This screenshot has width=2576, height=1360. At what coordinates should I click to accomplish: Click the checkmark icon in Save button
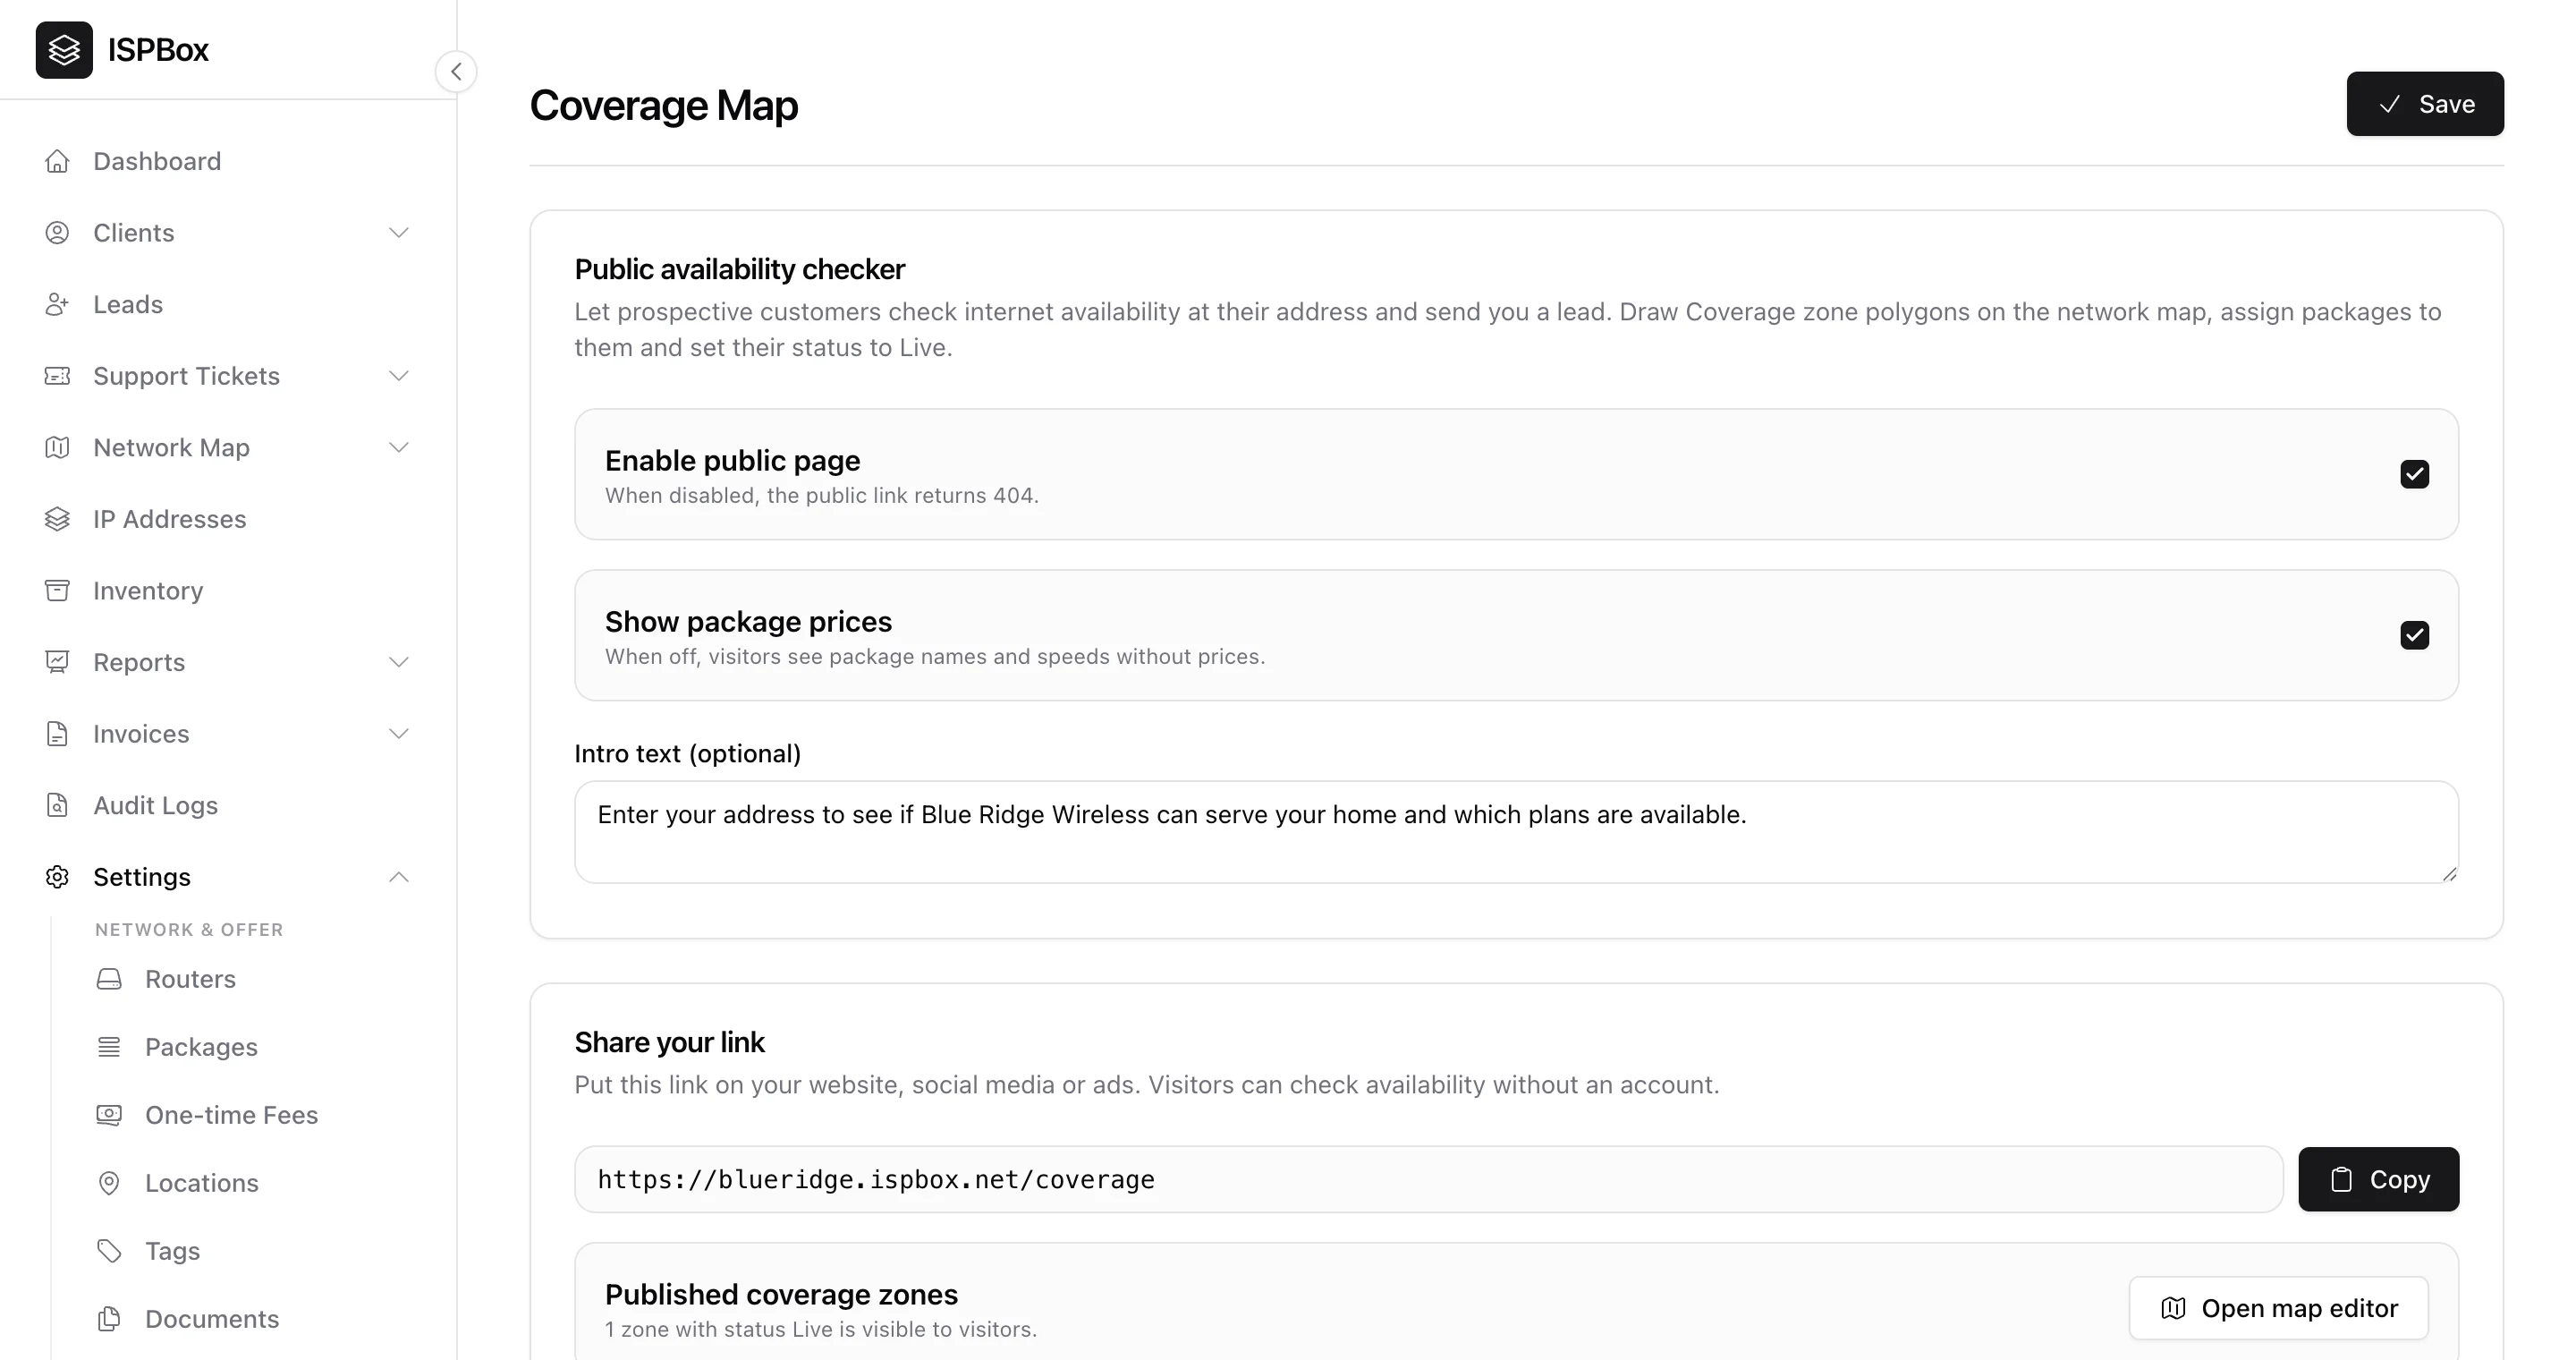(2390, 104)
